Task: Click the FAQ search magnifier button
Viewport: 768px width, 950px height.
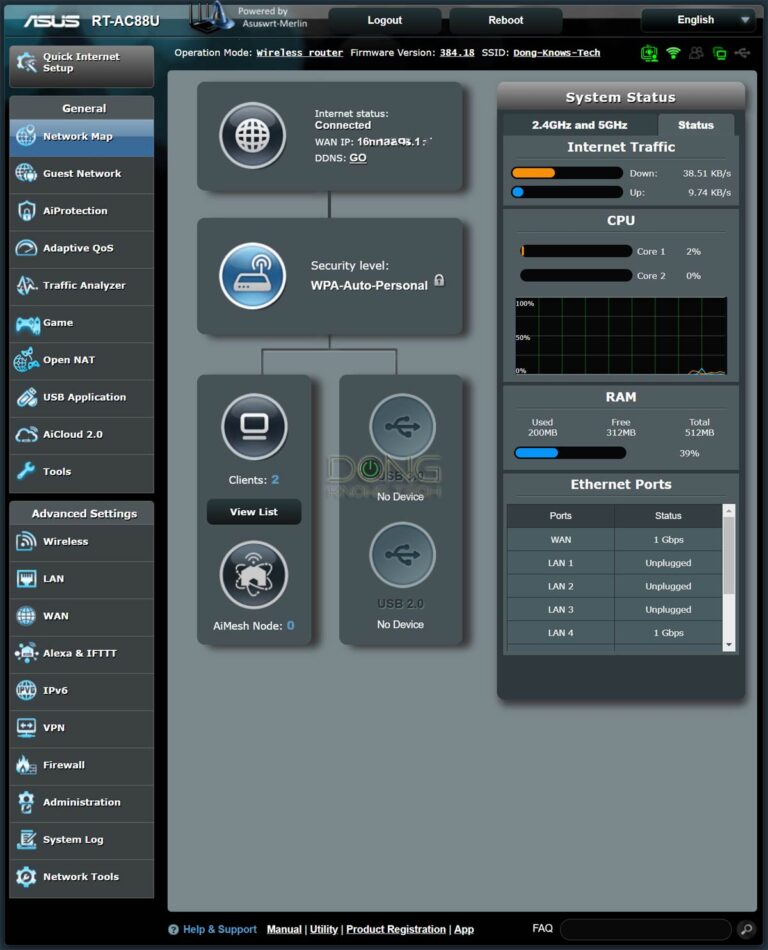Action: click(746, 929)
